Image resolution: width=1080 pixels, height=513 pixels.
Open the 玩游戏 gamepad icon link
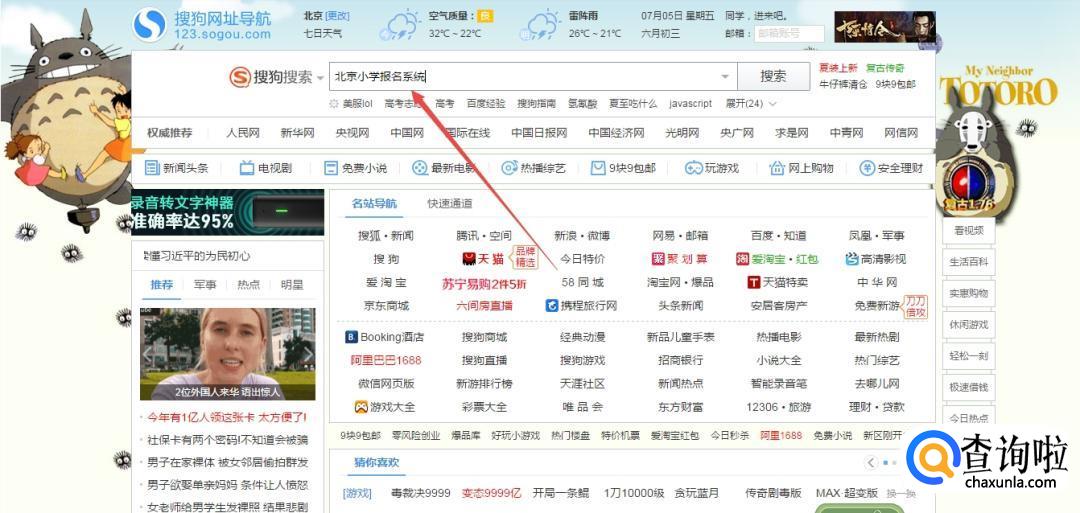coord(693,168)
